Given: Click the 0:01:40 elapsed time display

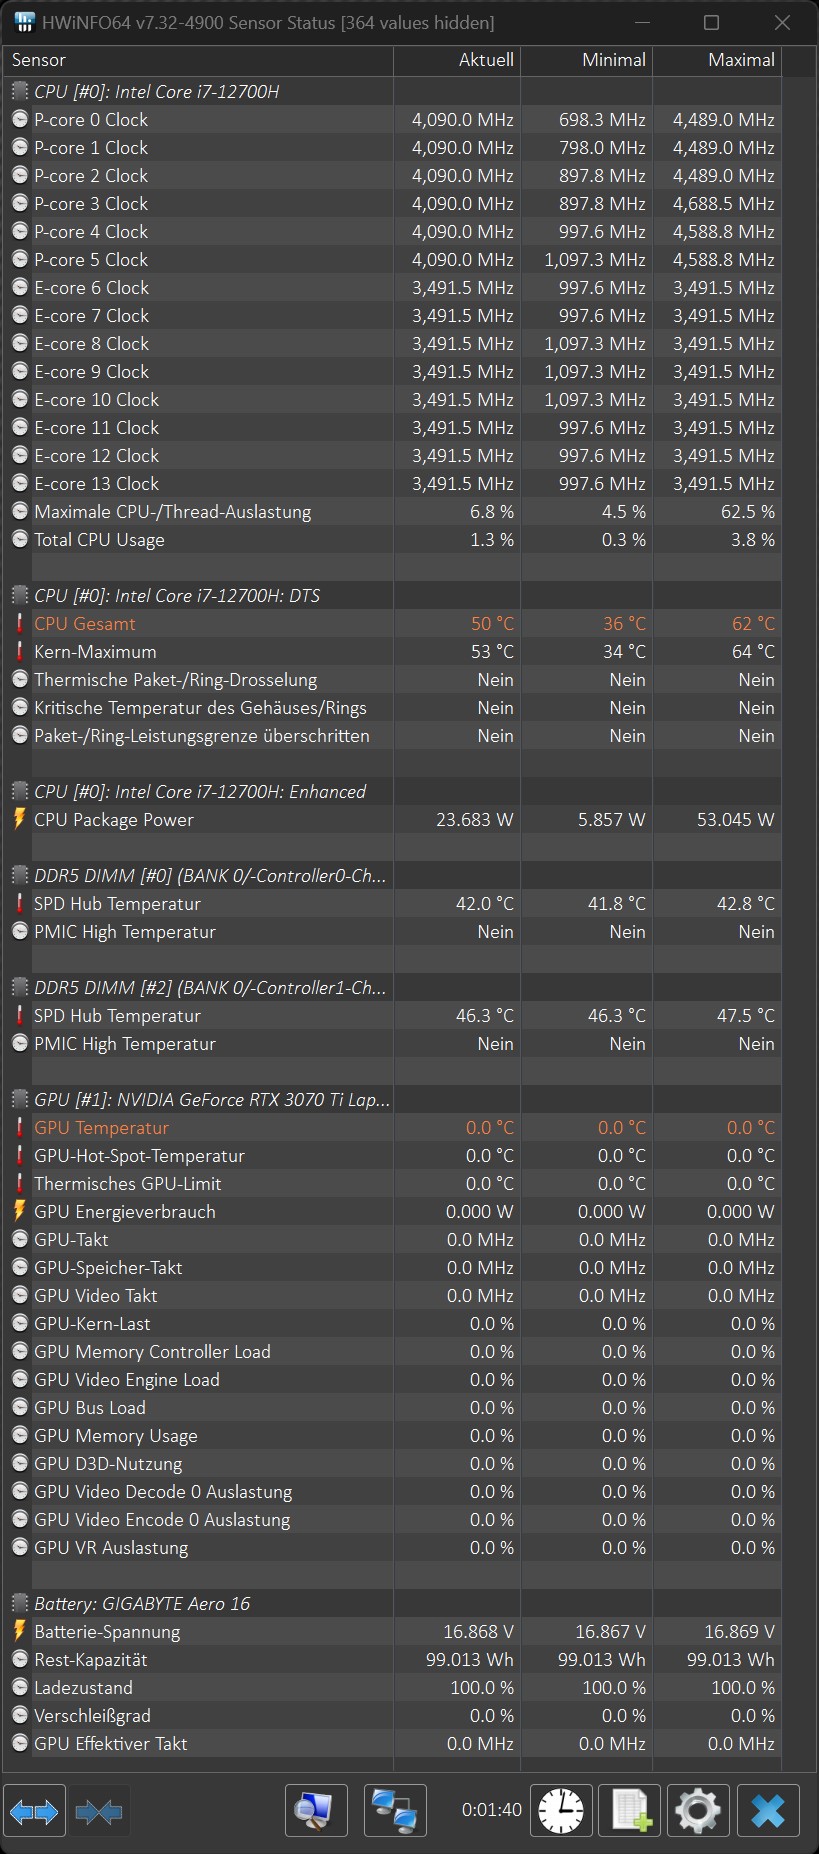Looking at the screenshot, I should pos(492,1809).
